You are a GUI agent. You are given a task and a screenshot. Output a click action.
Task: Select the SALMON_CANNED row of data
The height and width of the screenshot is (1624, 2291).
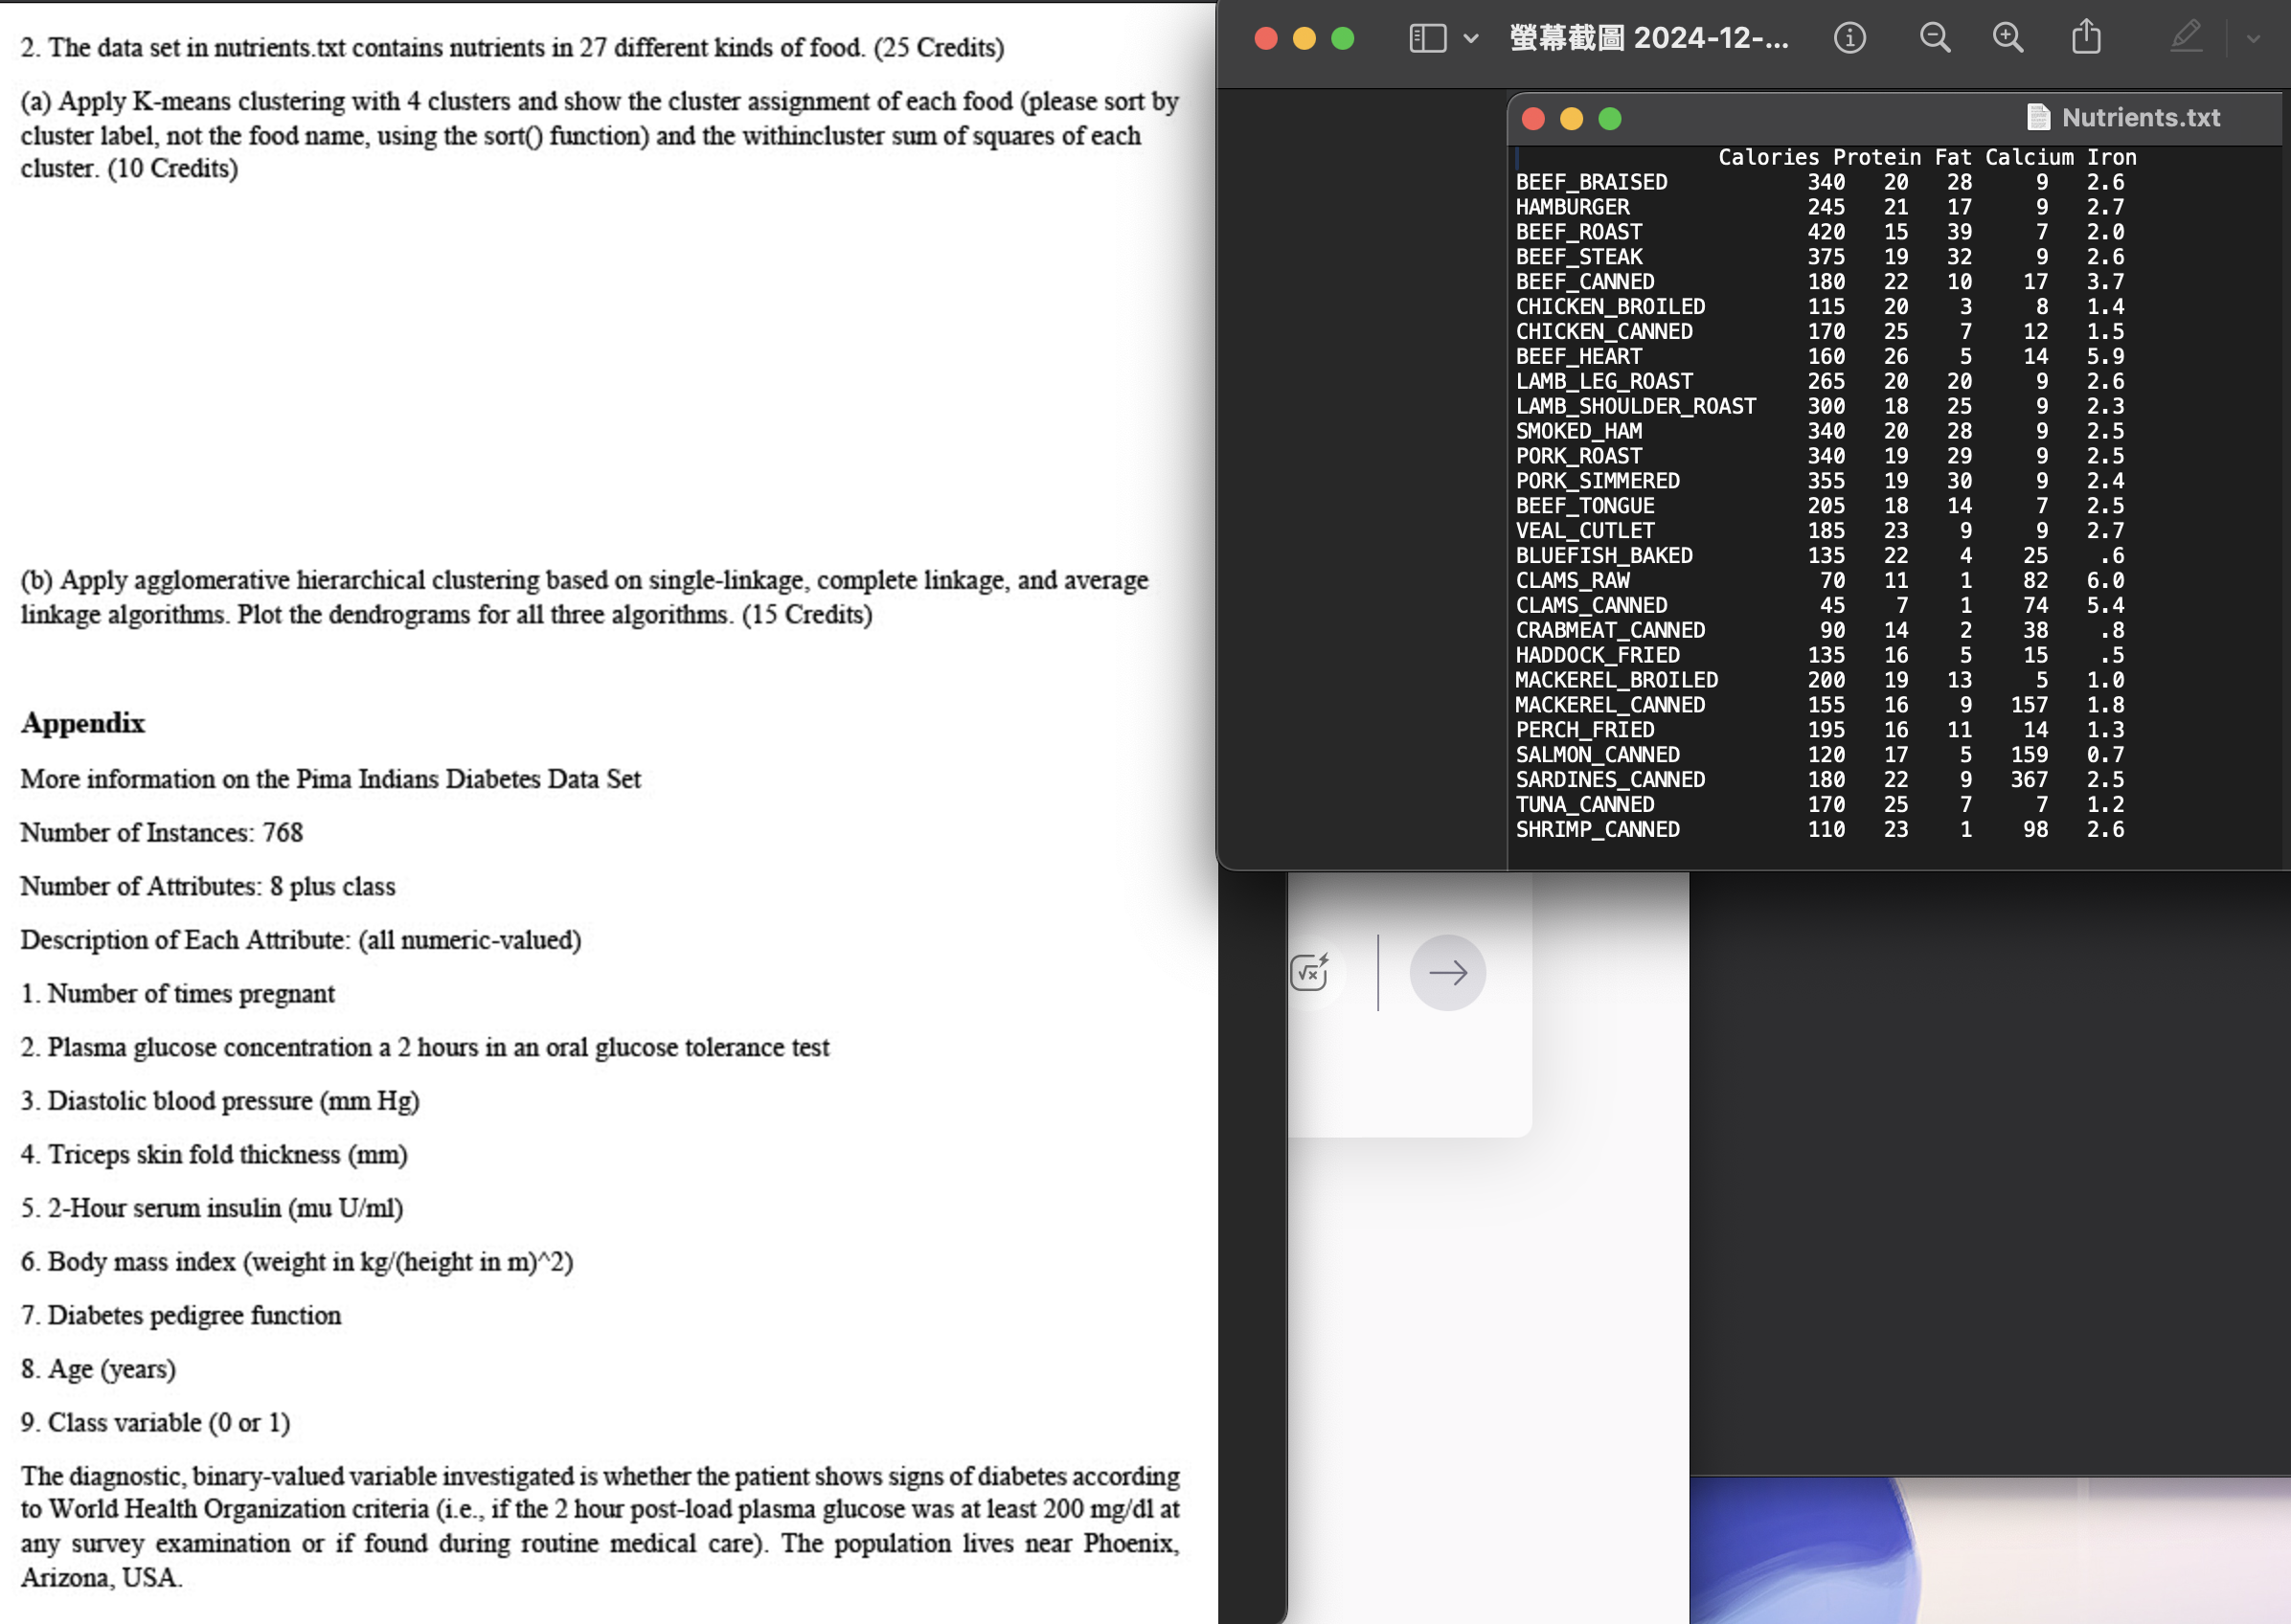1595,754
